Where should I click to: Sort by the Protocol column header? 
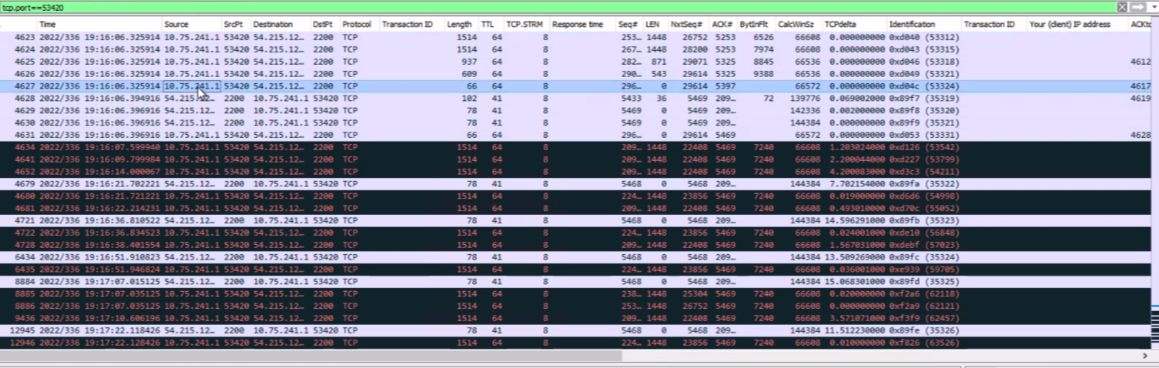(x=359, y=24)
